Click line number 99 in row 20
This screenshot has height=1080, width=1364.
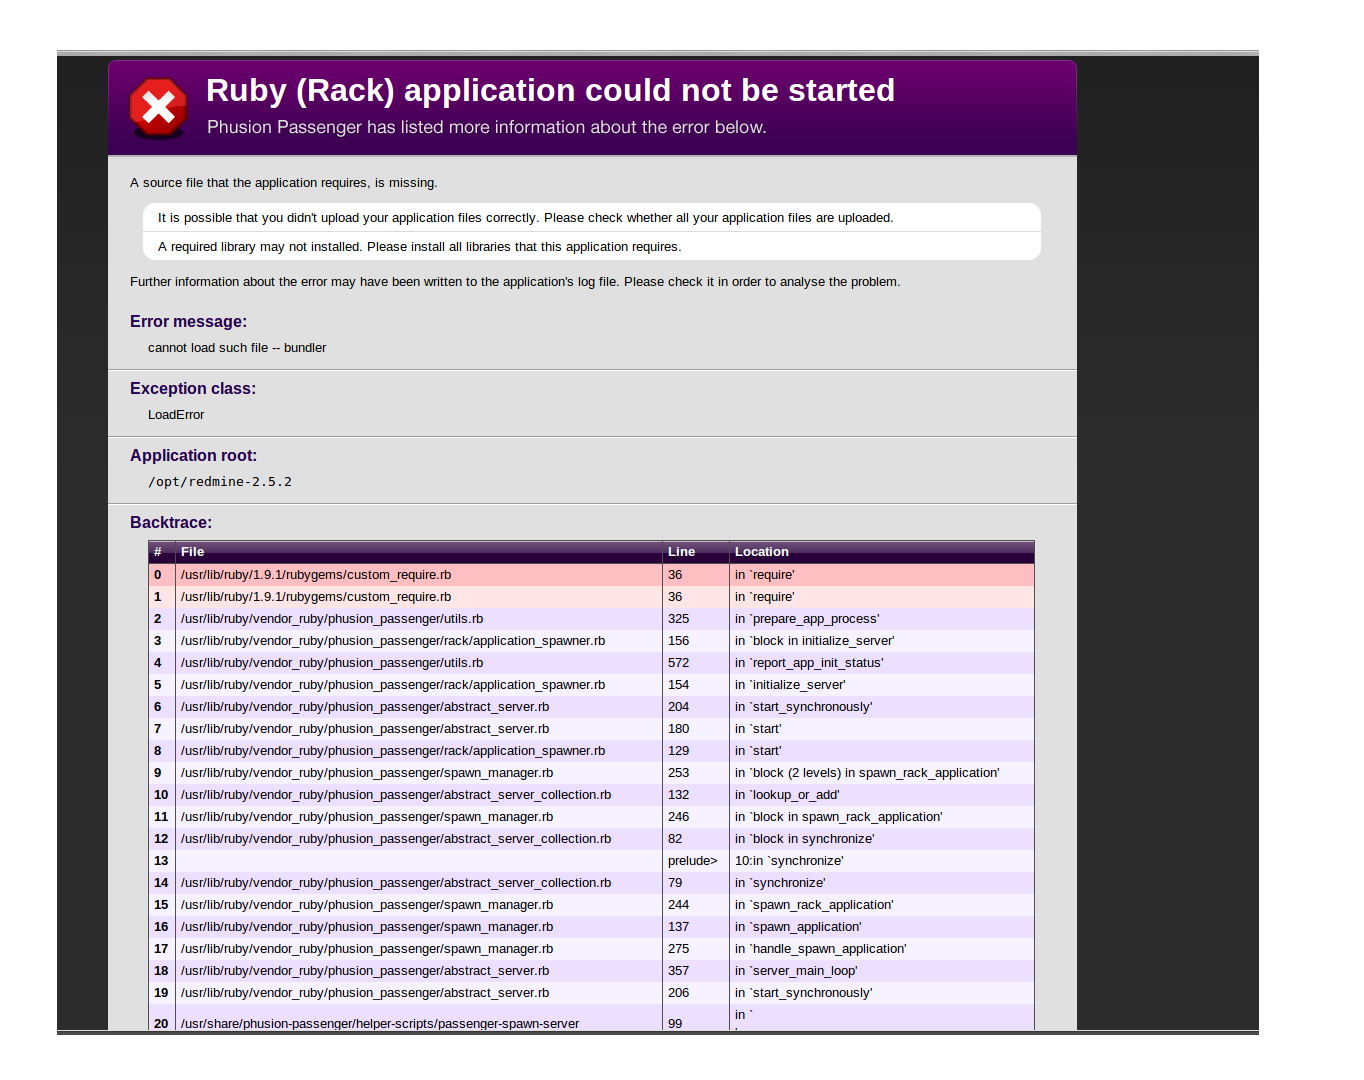[675, 1024]
